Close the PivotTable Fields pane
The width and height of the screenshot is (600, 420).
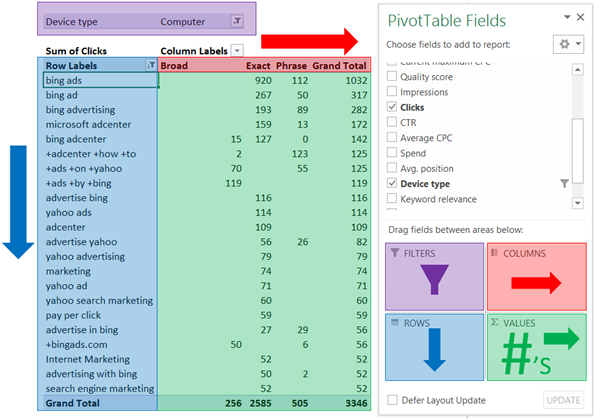(580, 17)
